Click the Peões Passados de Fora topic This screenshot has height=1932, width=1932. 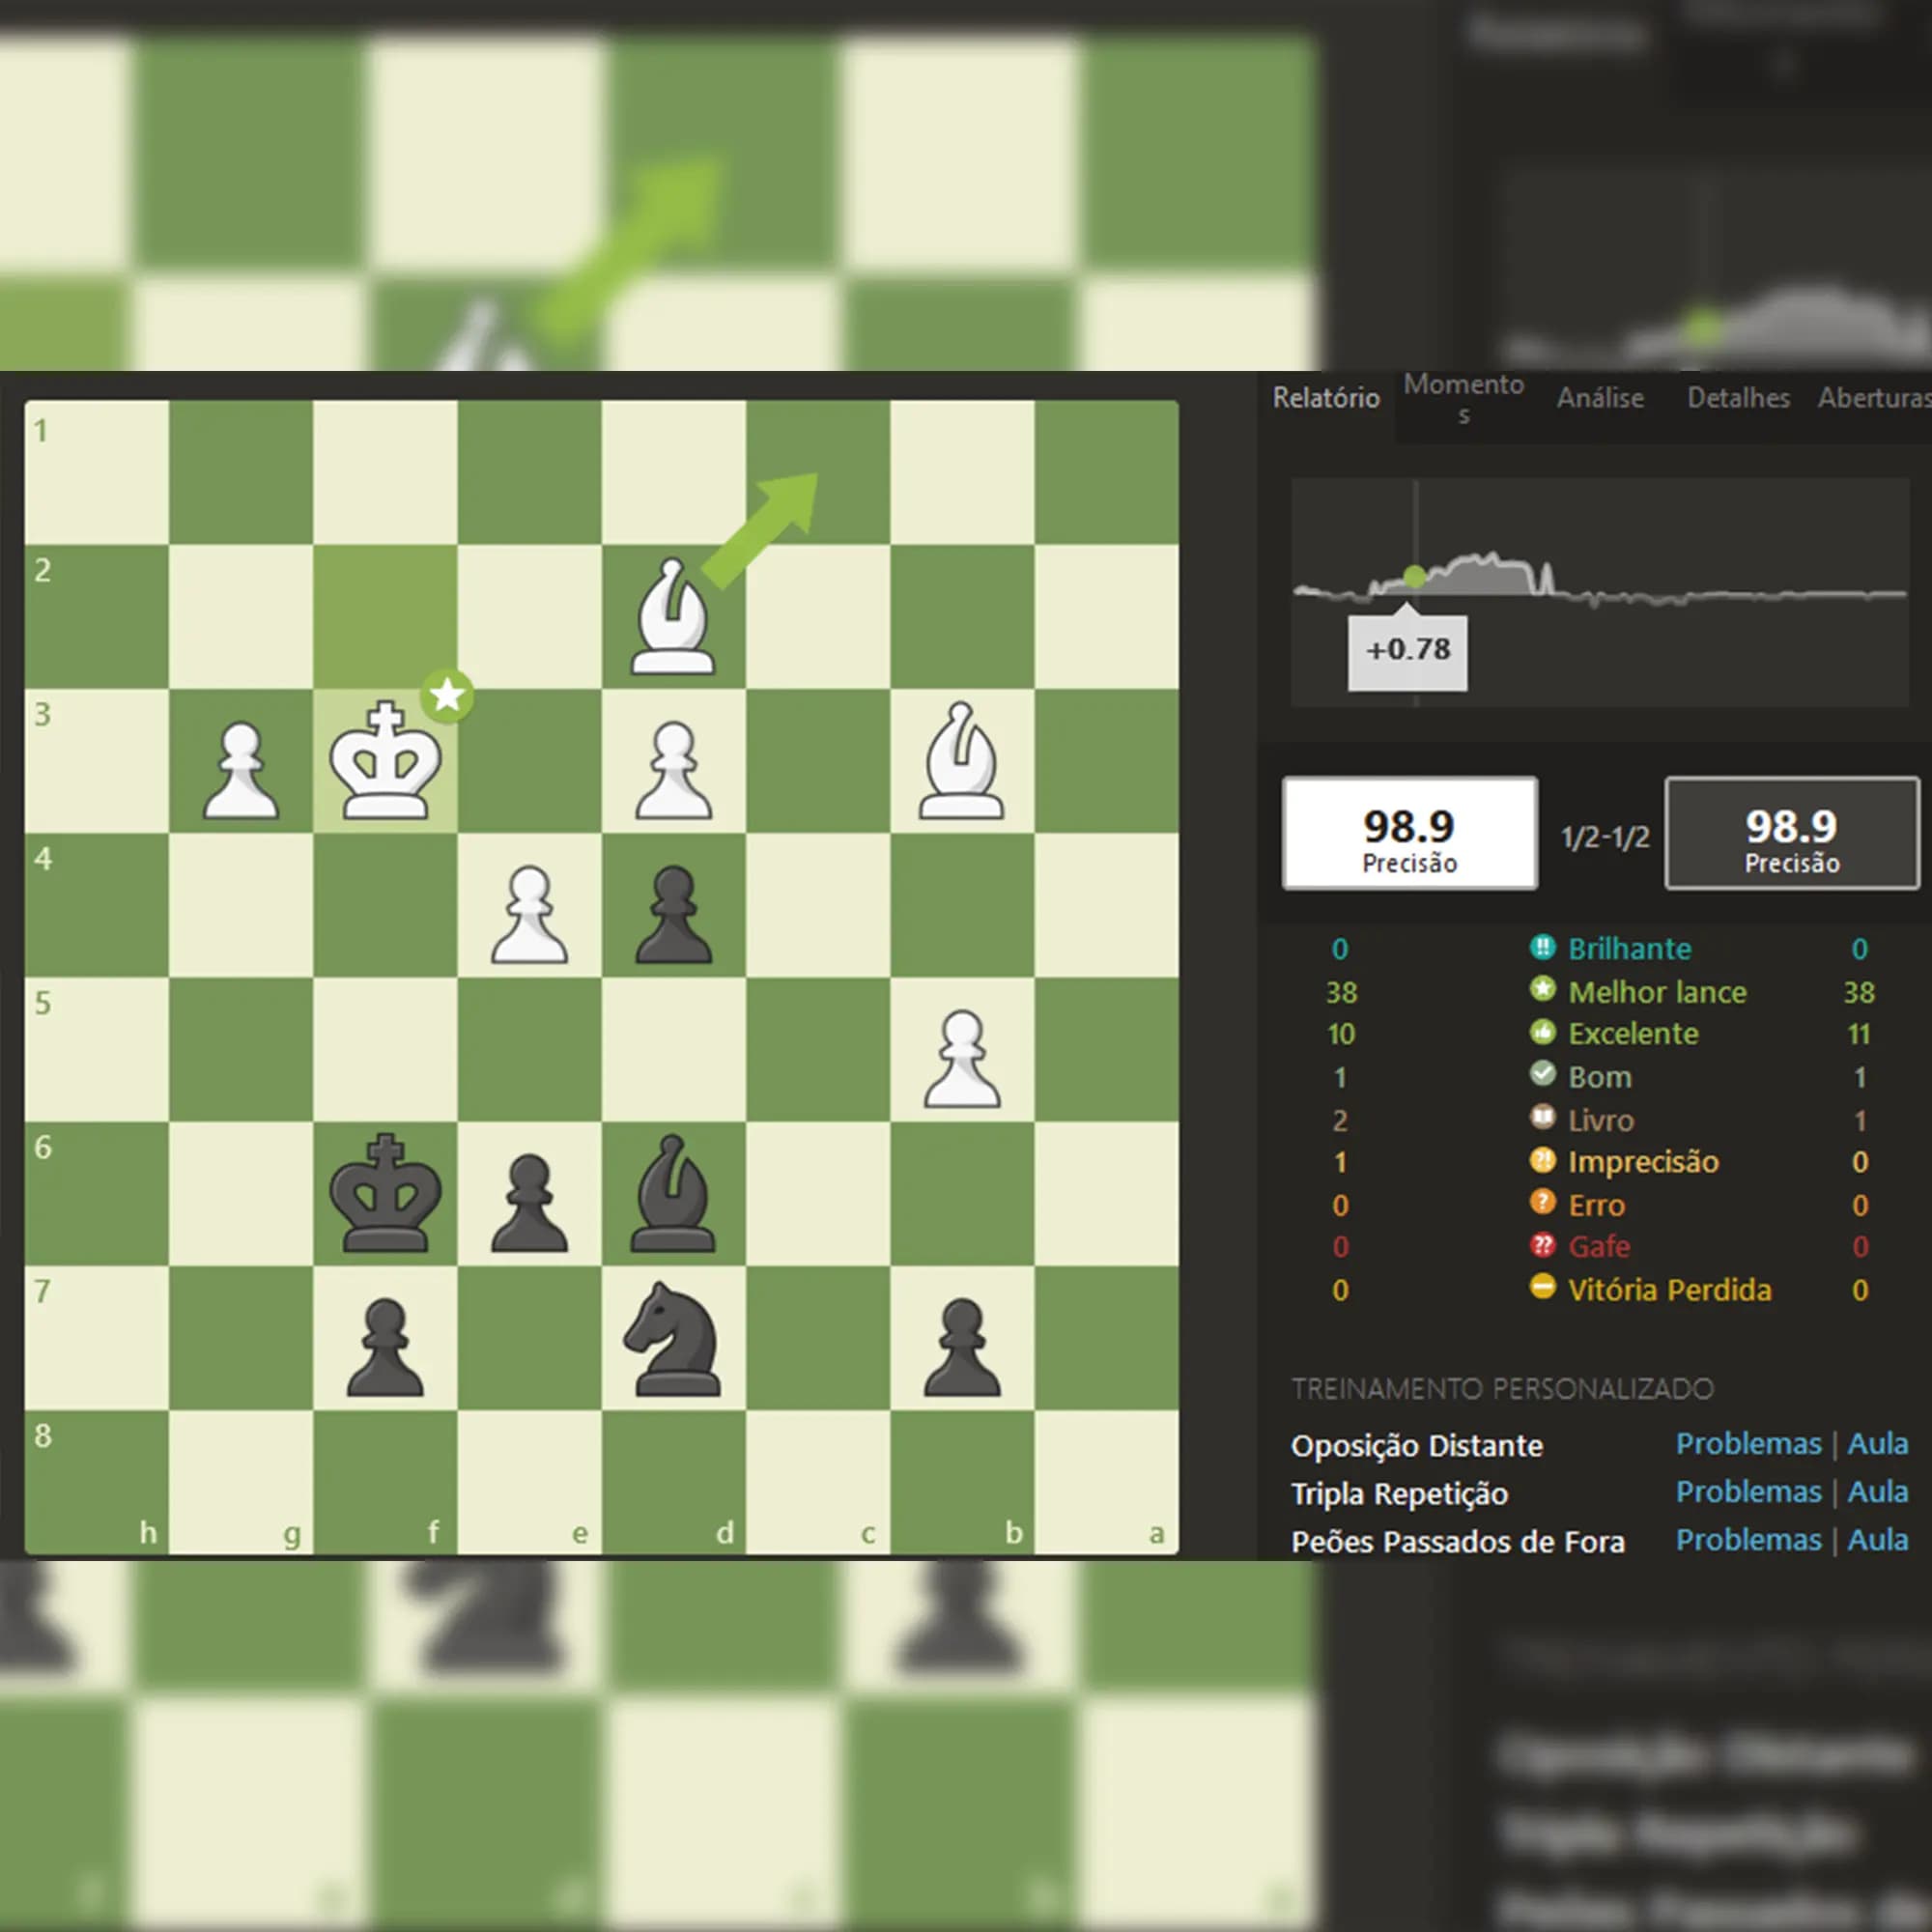click(x=1457, y=1541)
